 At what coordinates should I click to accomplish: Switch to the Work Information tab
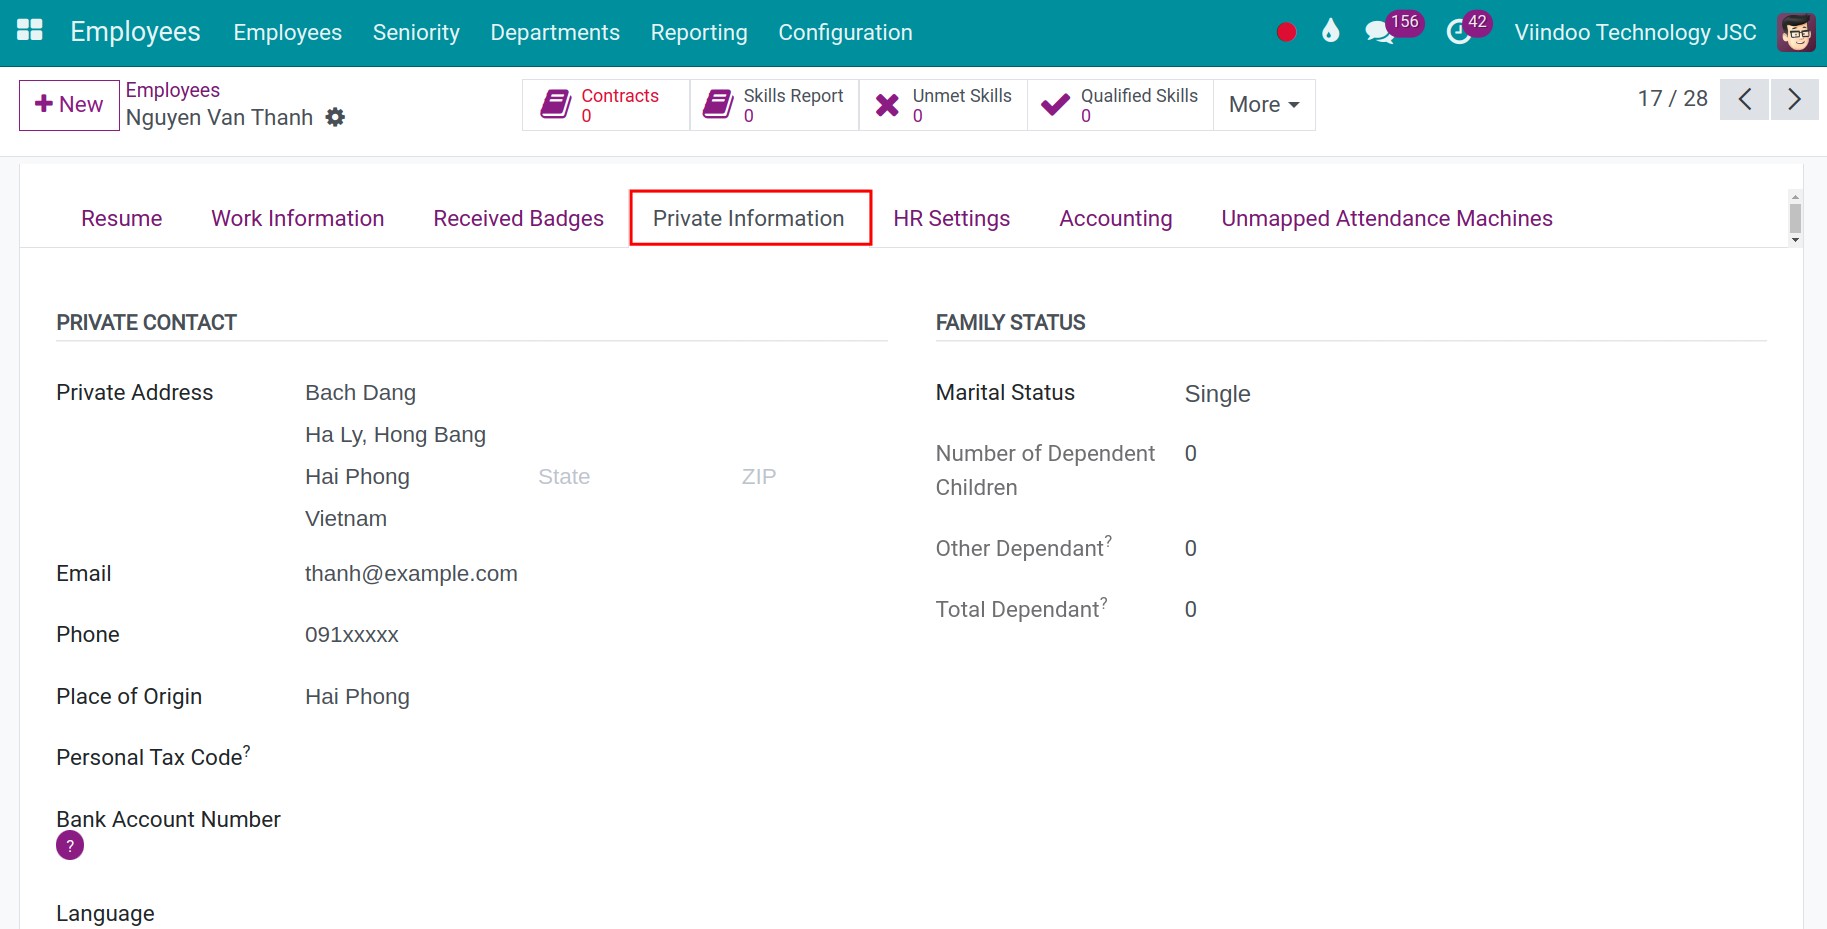pyautogui.click(x=298, y=218)
